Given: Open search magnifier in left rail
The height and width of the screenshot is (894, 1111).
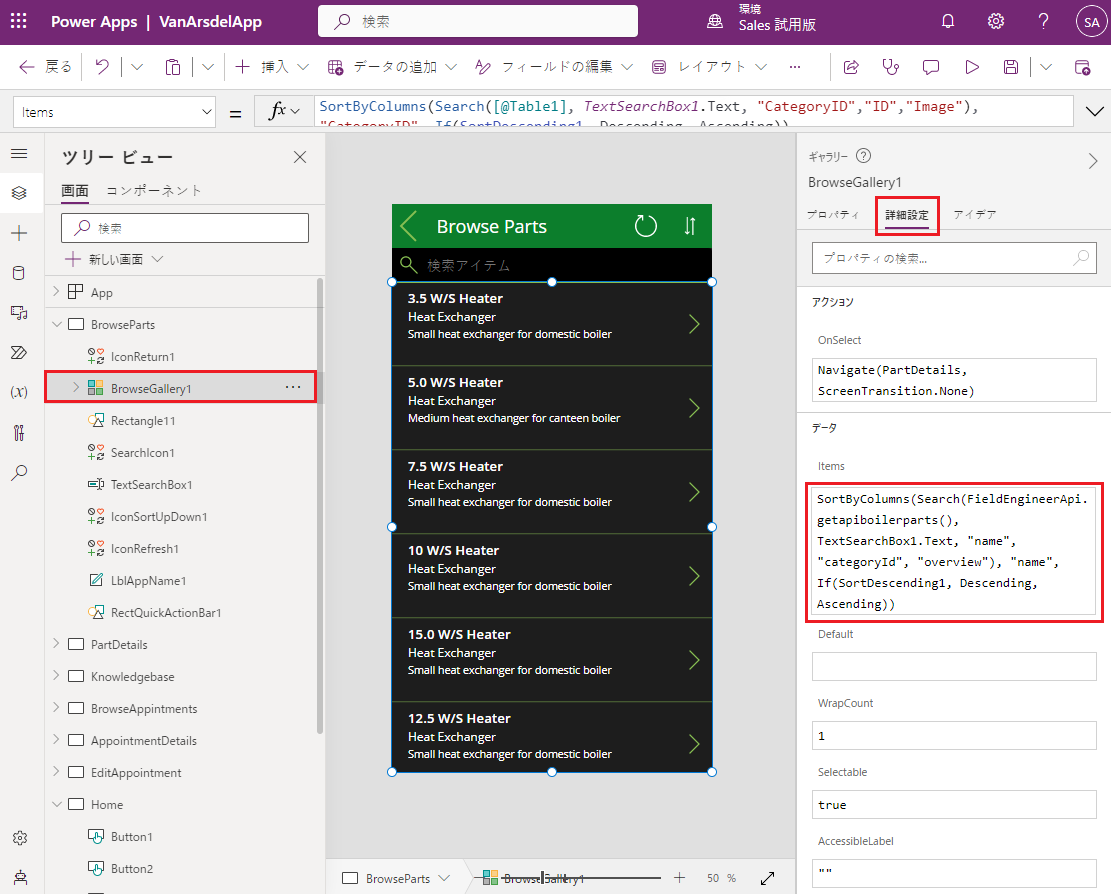Looking at the screenshot, I should pyautogui.click(x=19, y=473).
